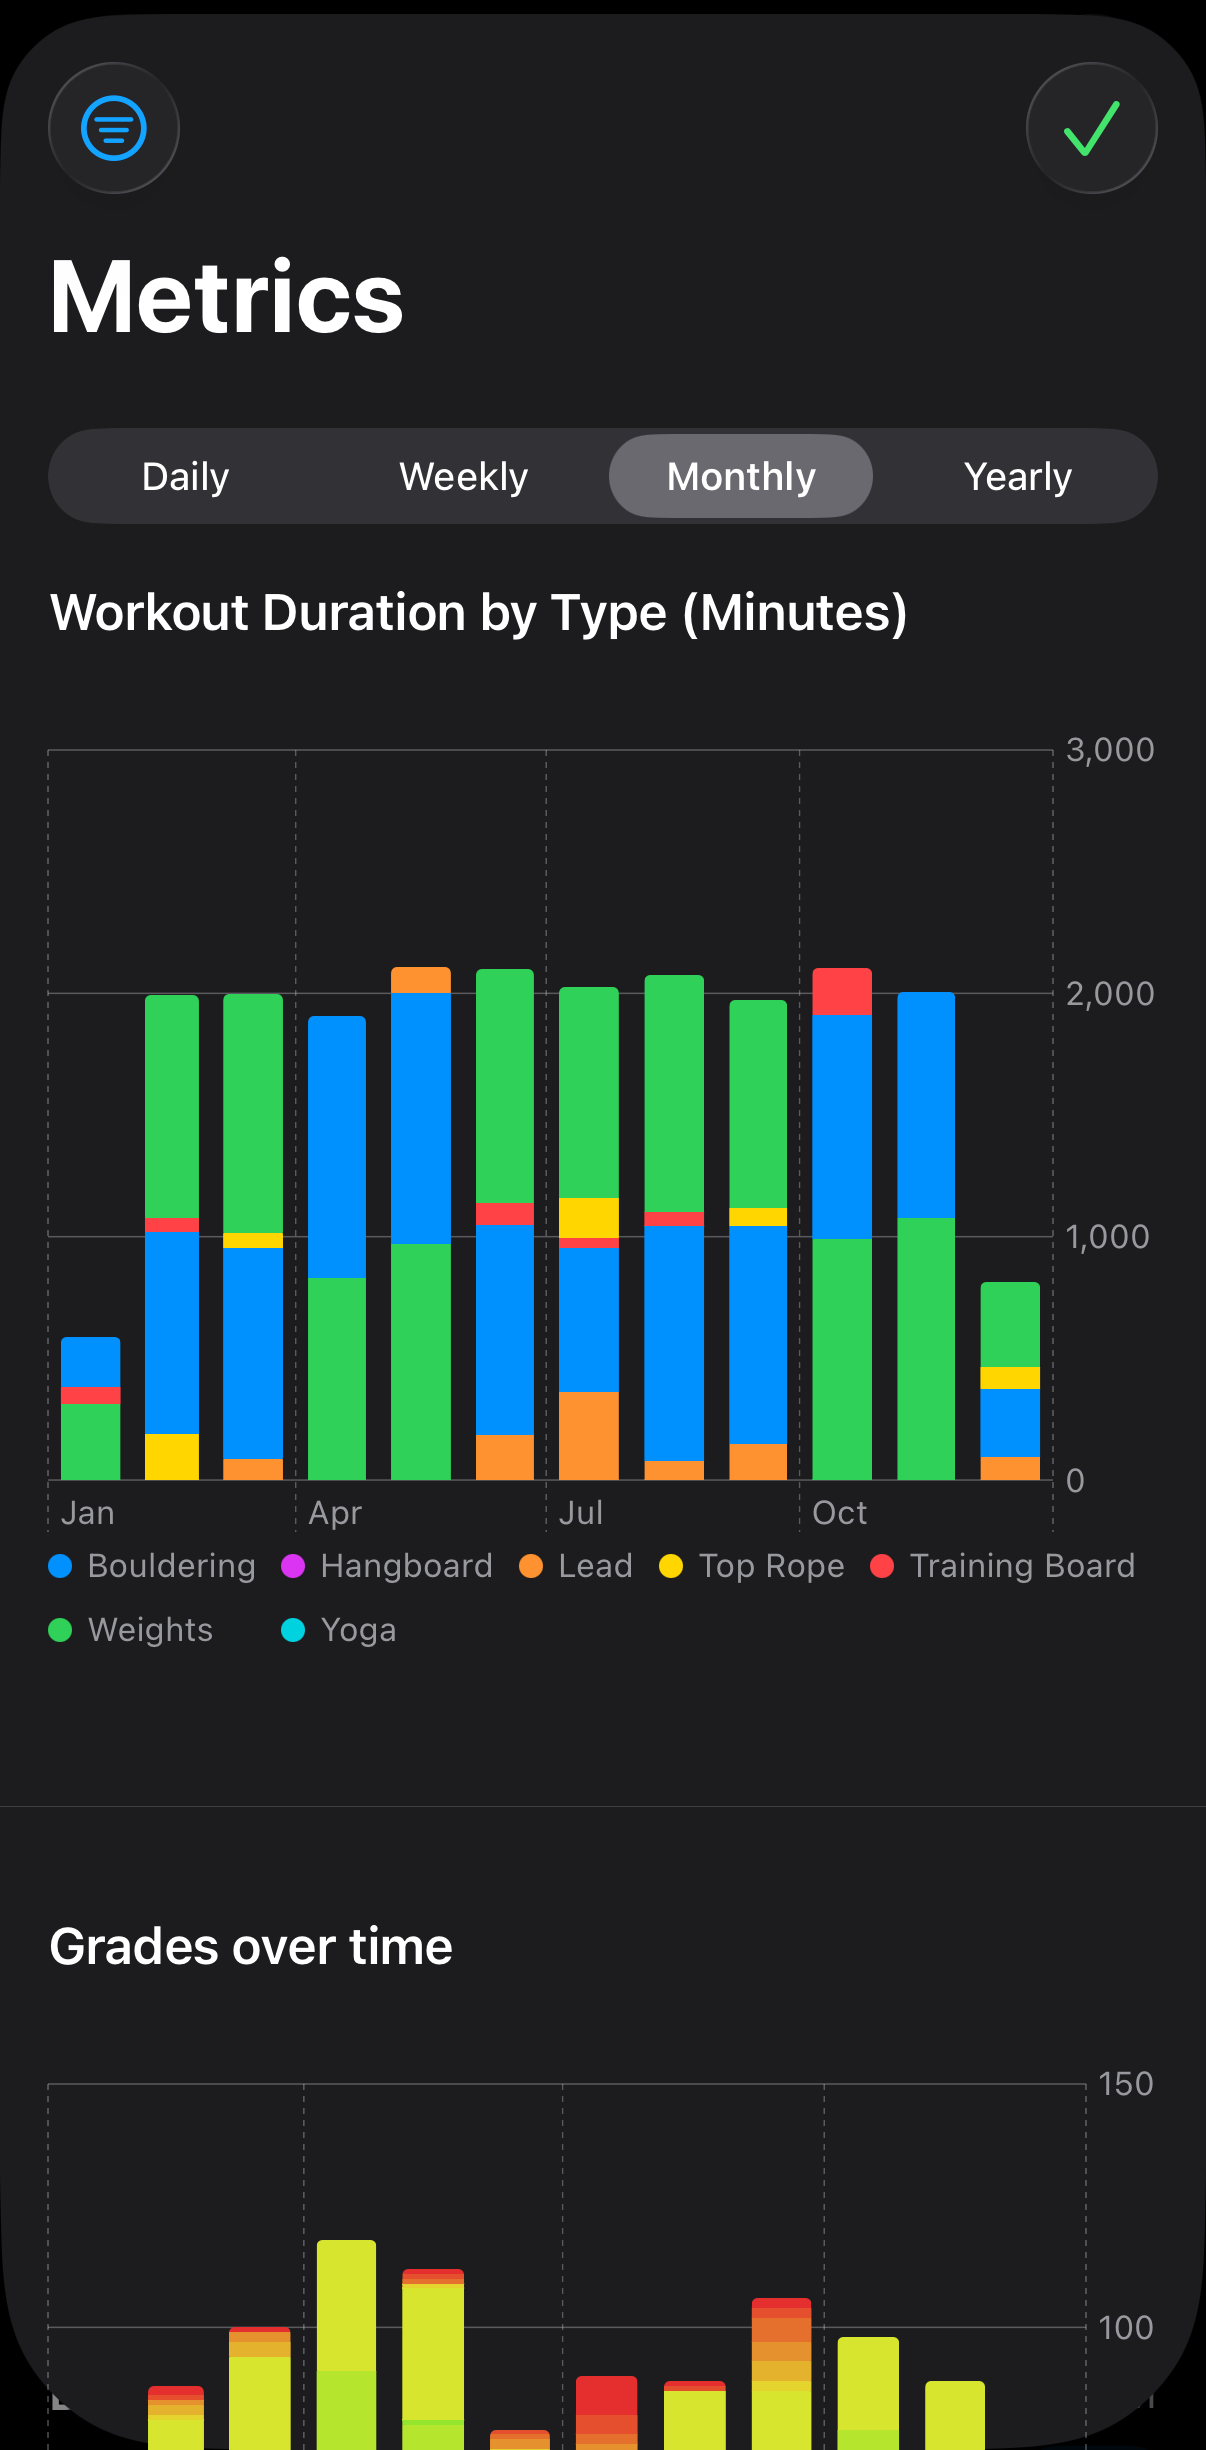The image size is (1206, 2450).
Task: Tap the Apr axis label
Action: [x=335, y=1513]
